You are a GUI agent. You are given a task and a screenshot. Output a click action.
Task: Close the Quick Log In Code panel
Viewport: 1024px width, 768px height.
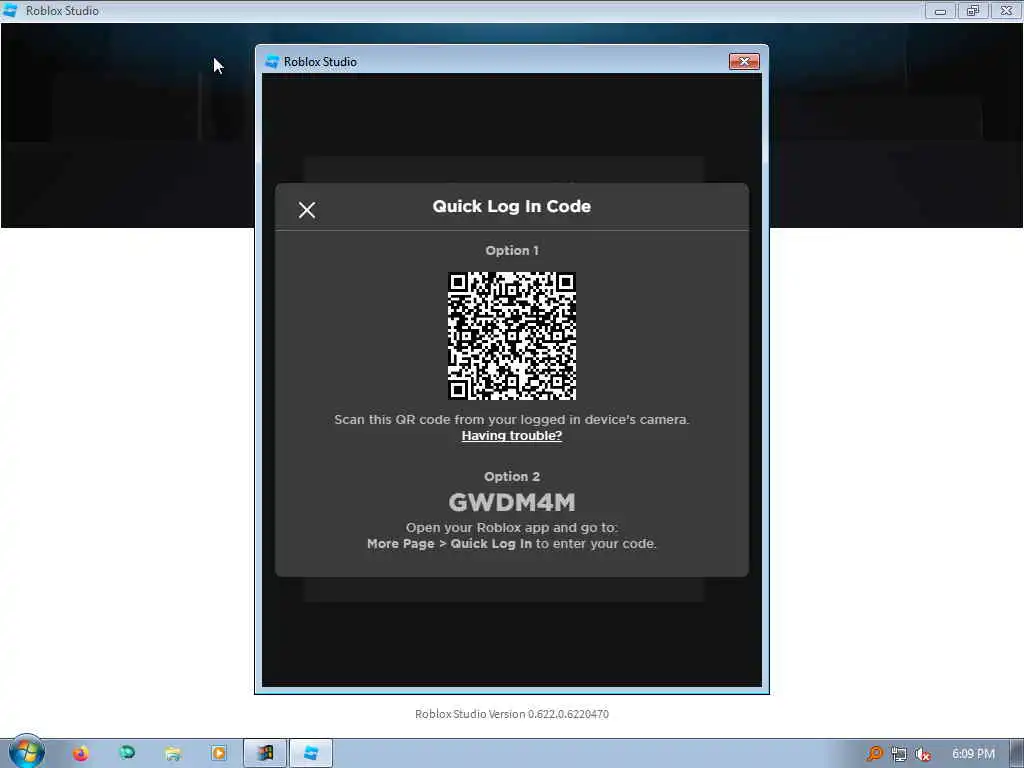pyautogui.click(x=307, y=210)
